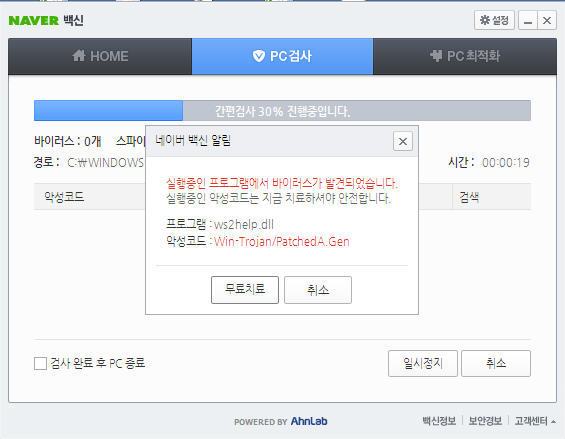
Task: Close the 네이버 백신 알림 dialog
Action: [x=403, y=141]
